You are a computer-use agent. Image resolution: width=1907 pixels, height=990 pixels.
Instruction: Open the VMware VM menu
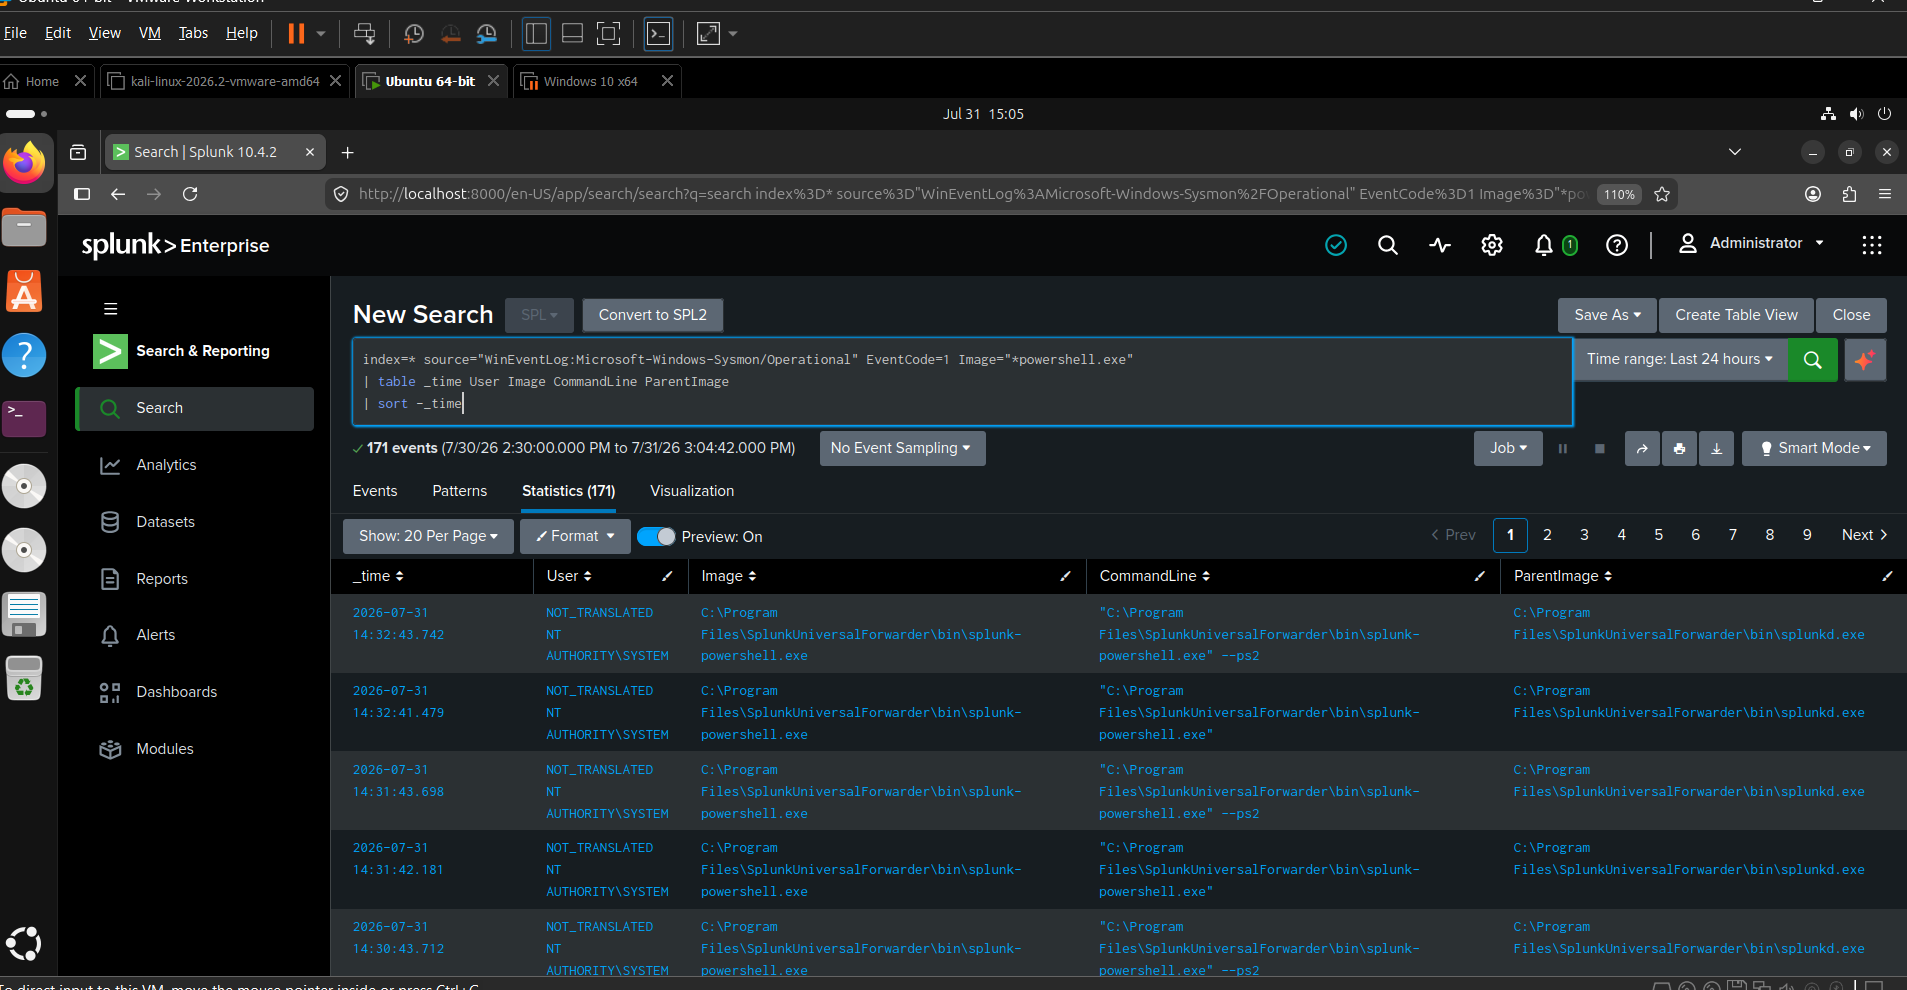click(x=150, y=33)
